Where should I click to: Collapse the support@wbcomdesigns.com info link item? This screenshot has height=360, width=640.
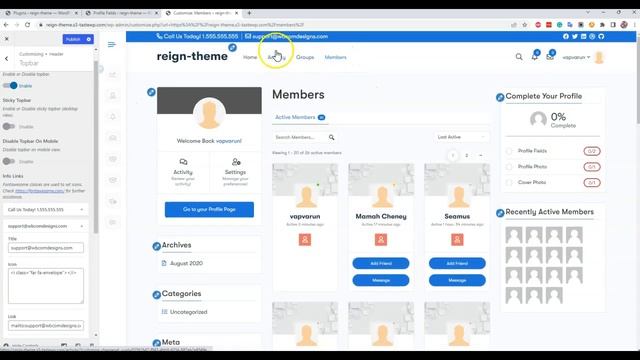pos(45,226)
